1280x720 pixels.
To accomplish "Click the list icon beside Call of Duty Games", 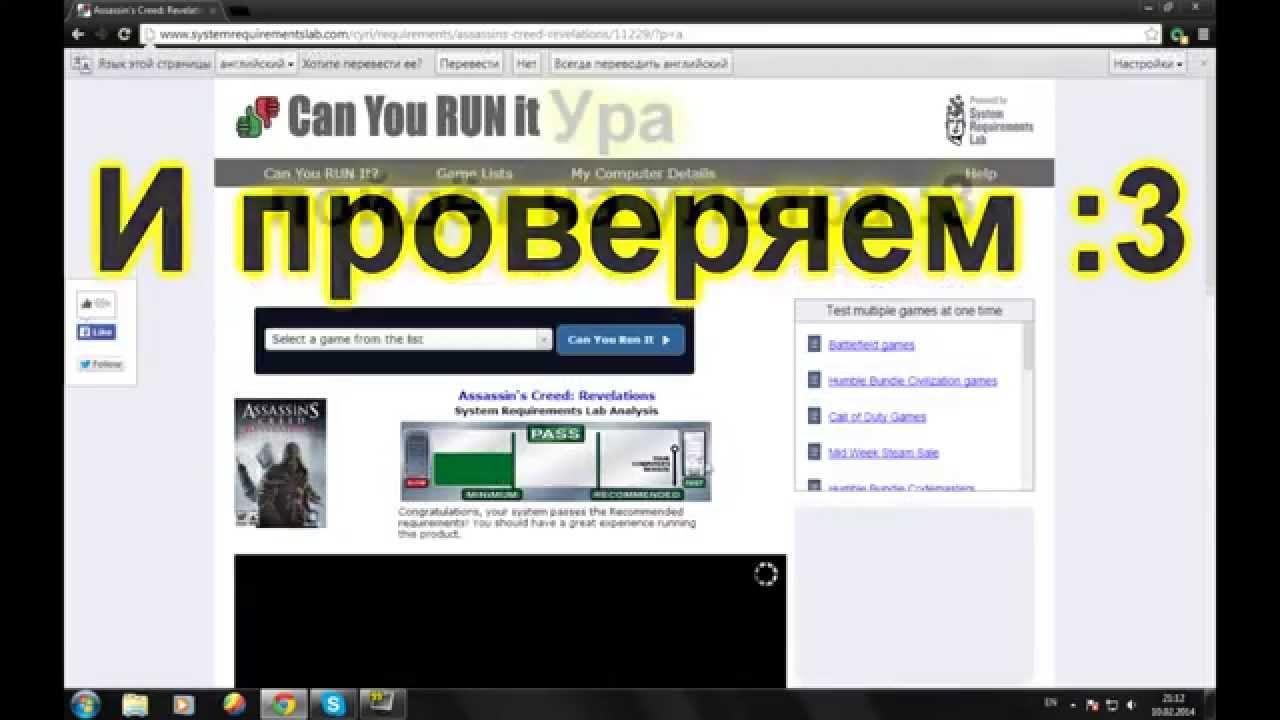I will [814, 417].
